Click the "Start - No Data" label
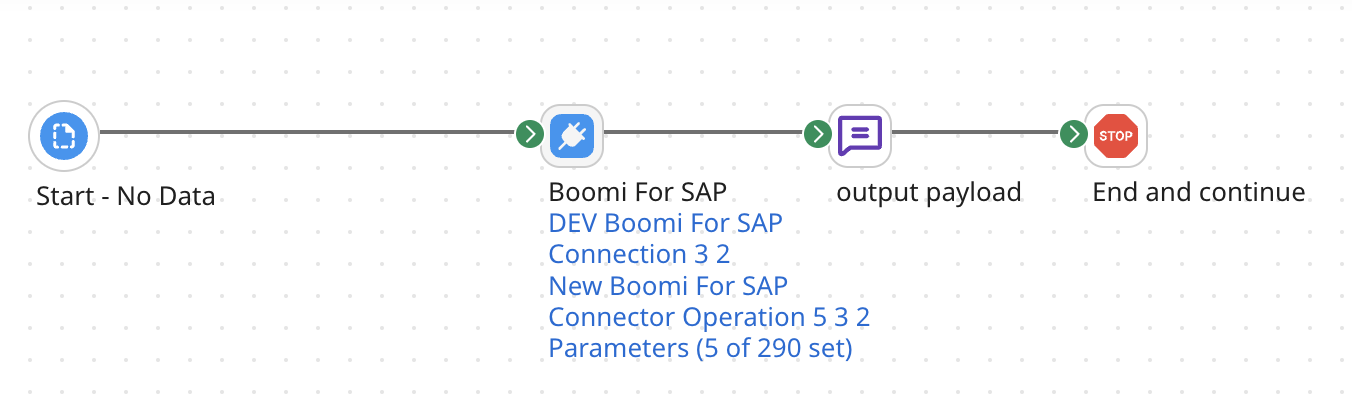This screenshot has width=1352, height=404. tap(126, 196)
